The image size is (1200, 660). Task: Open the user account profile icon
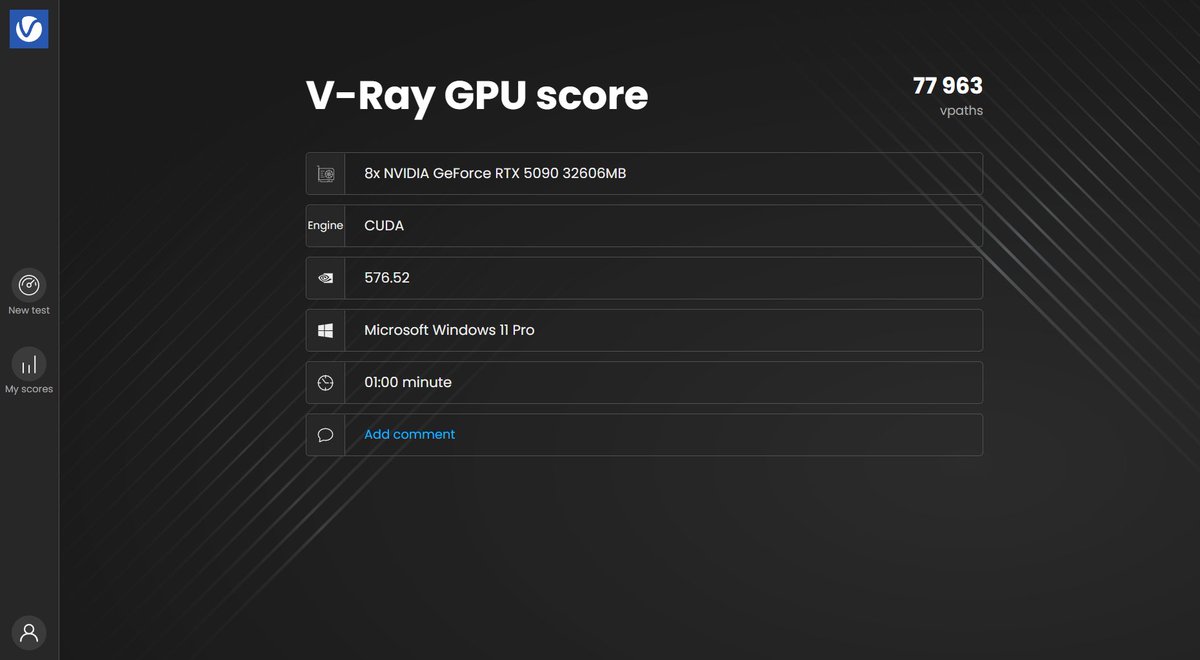click(x=29, y=632)
